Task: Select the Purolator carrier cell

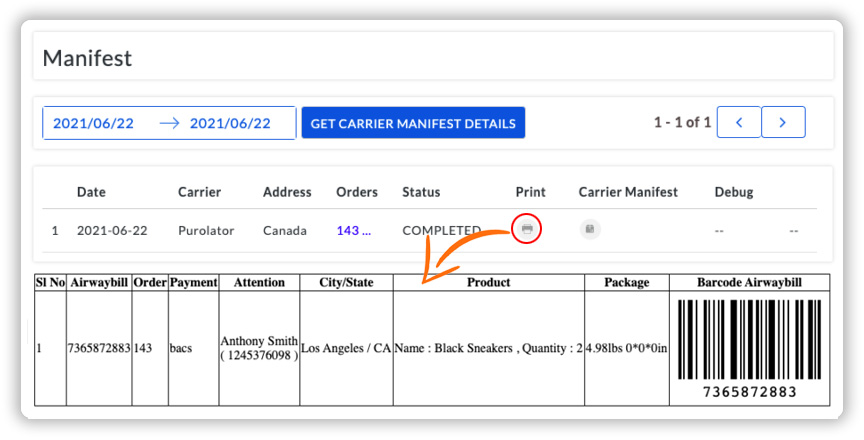Action: click(206, 230)
